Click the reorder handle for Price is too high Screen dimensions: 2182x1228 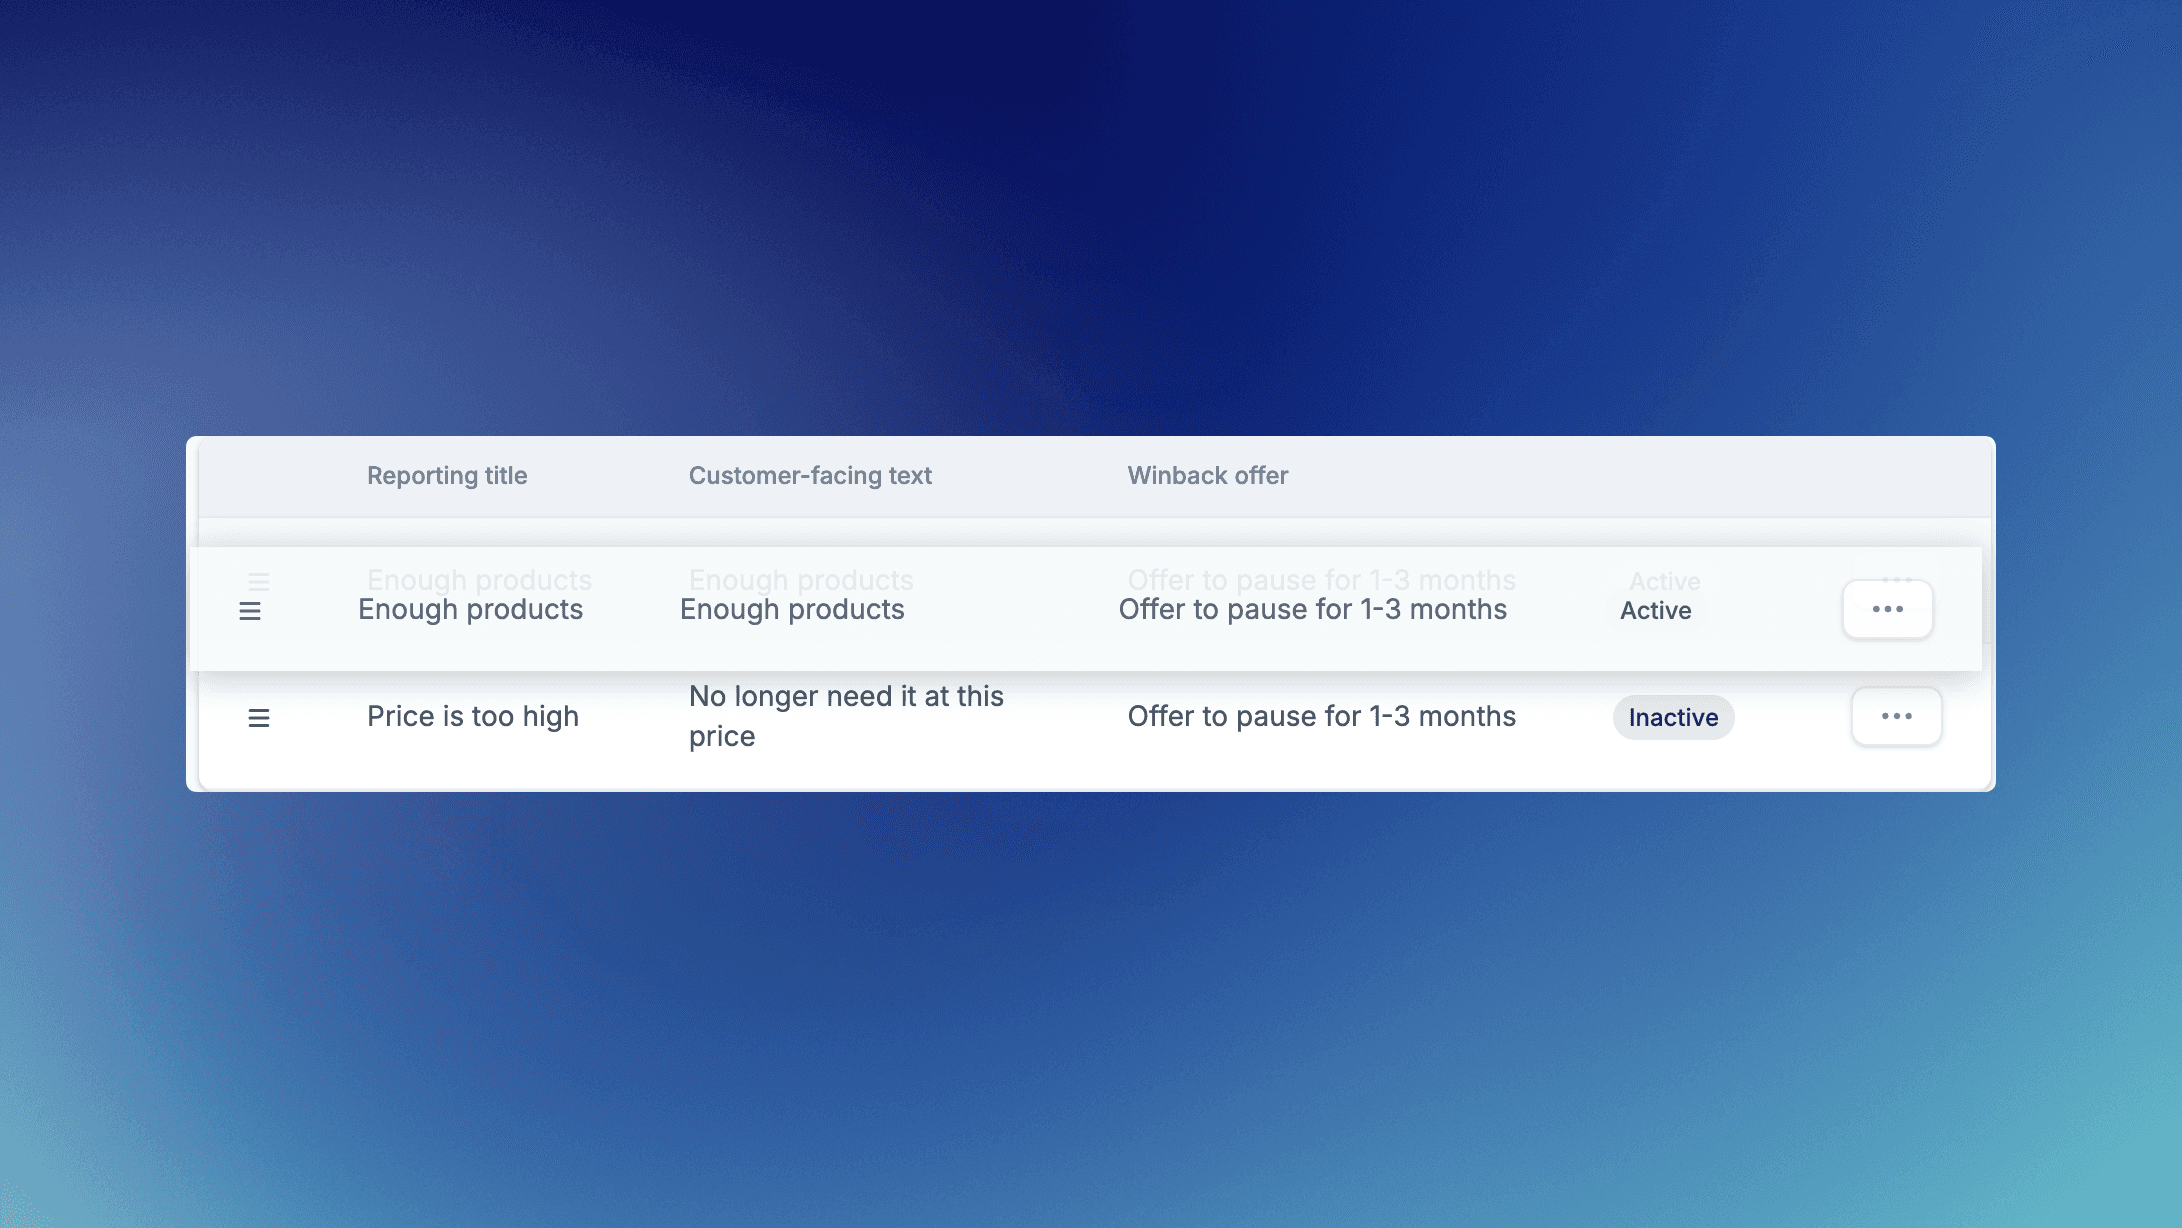(x=259, y=718)
